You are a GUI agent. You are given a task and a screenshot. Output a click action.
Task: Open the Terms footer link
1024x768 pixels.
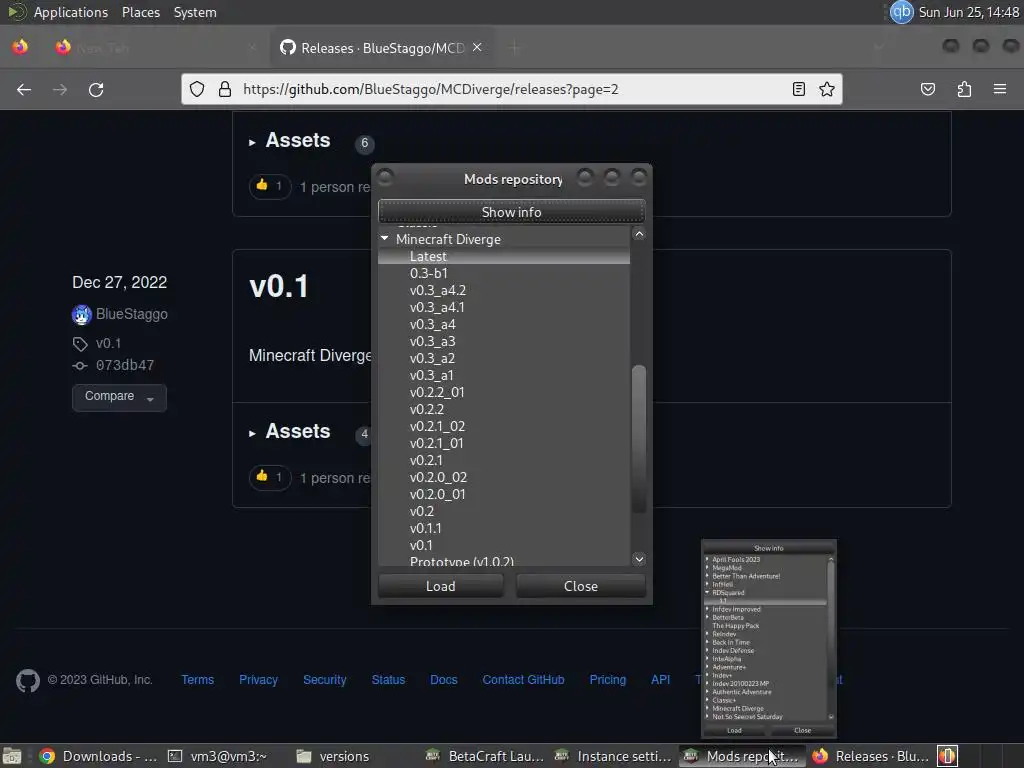[x=197, y=680]
